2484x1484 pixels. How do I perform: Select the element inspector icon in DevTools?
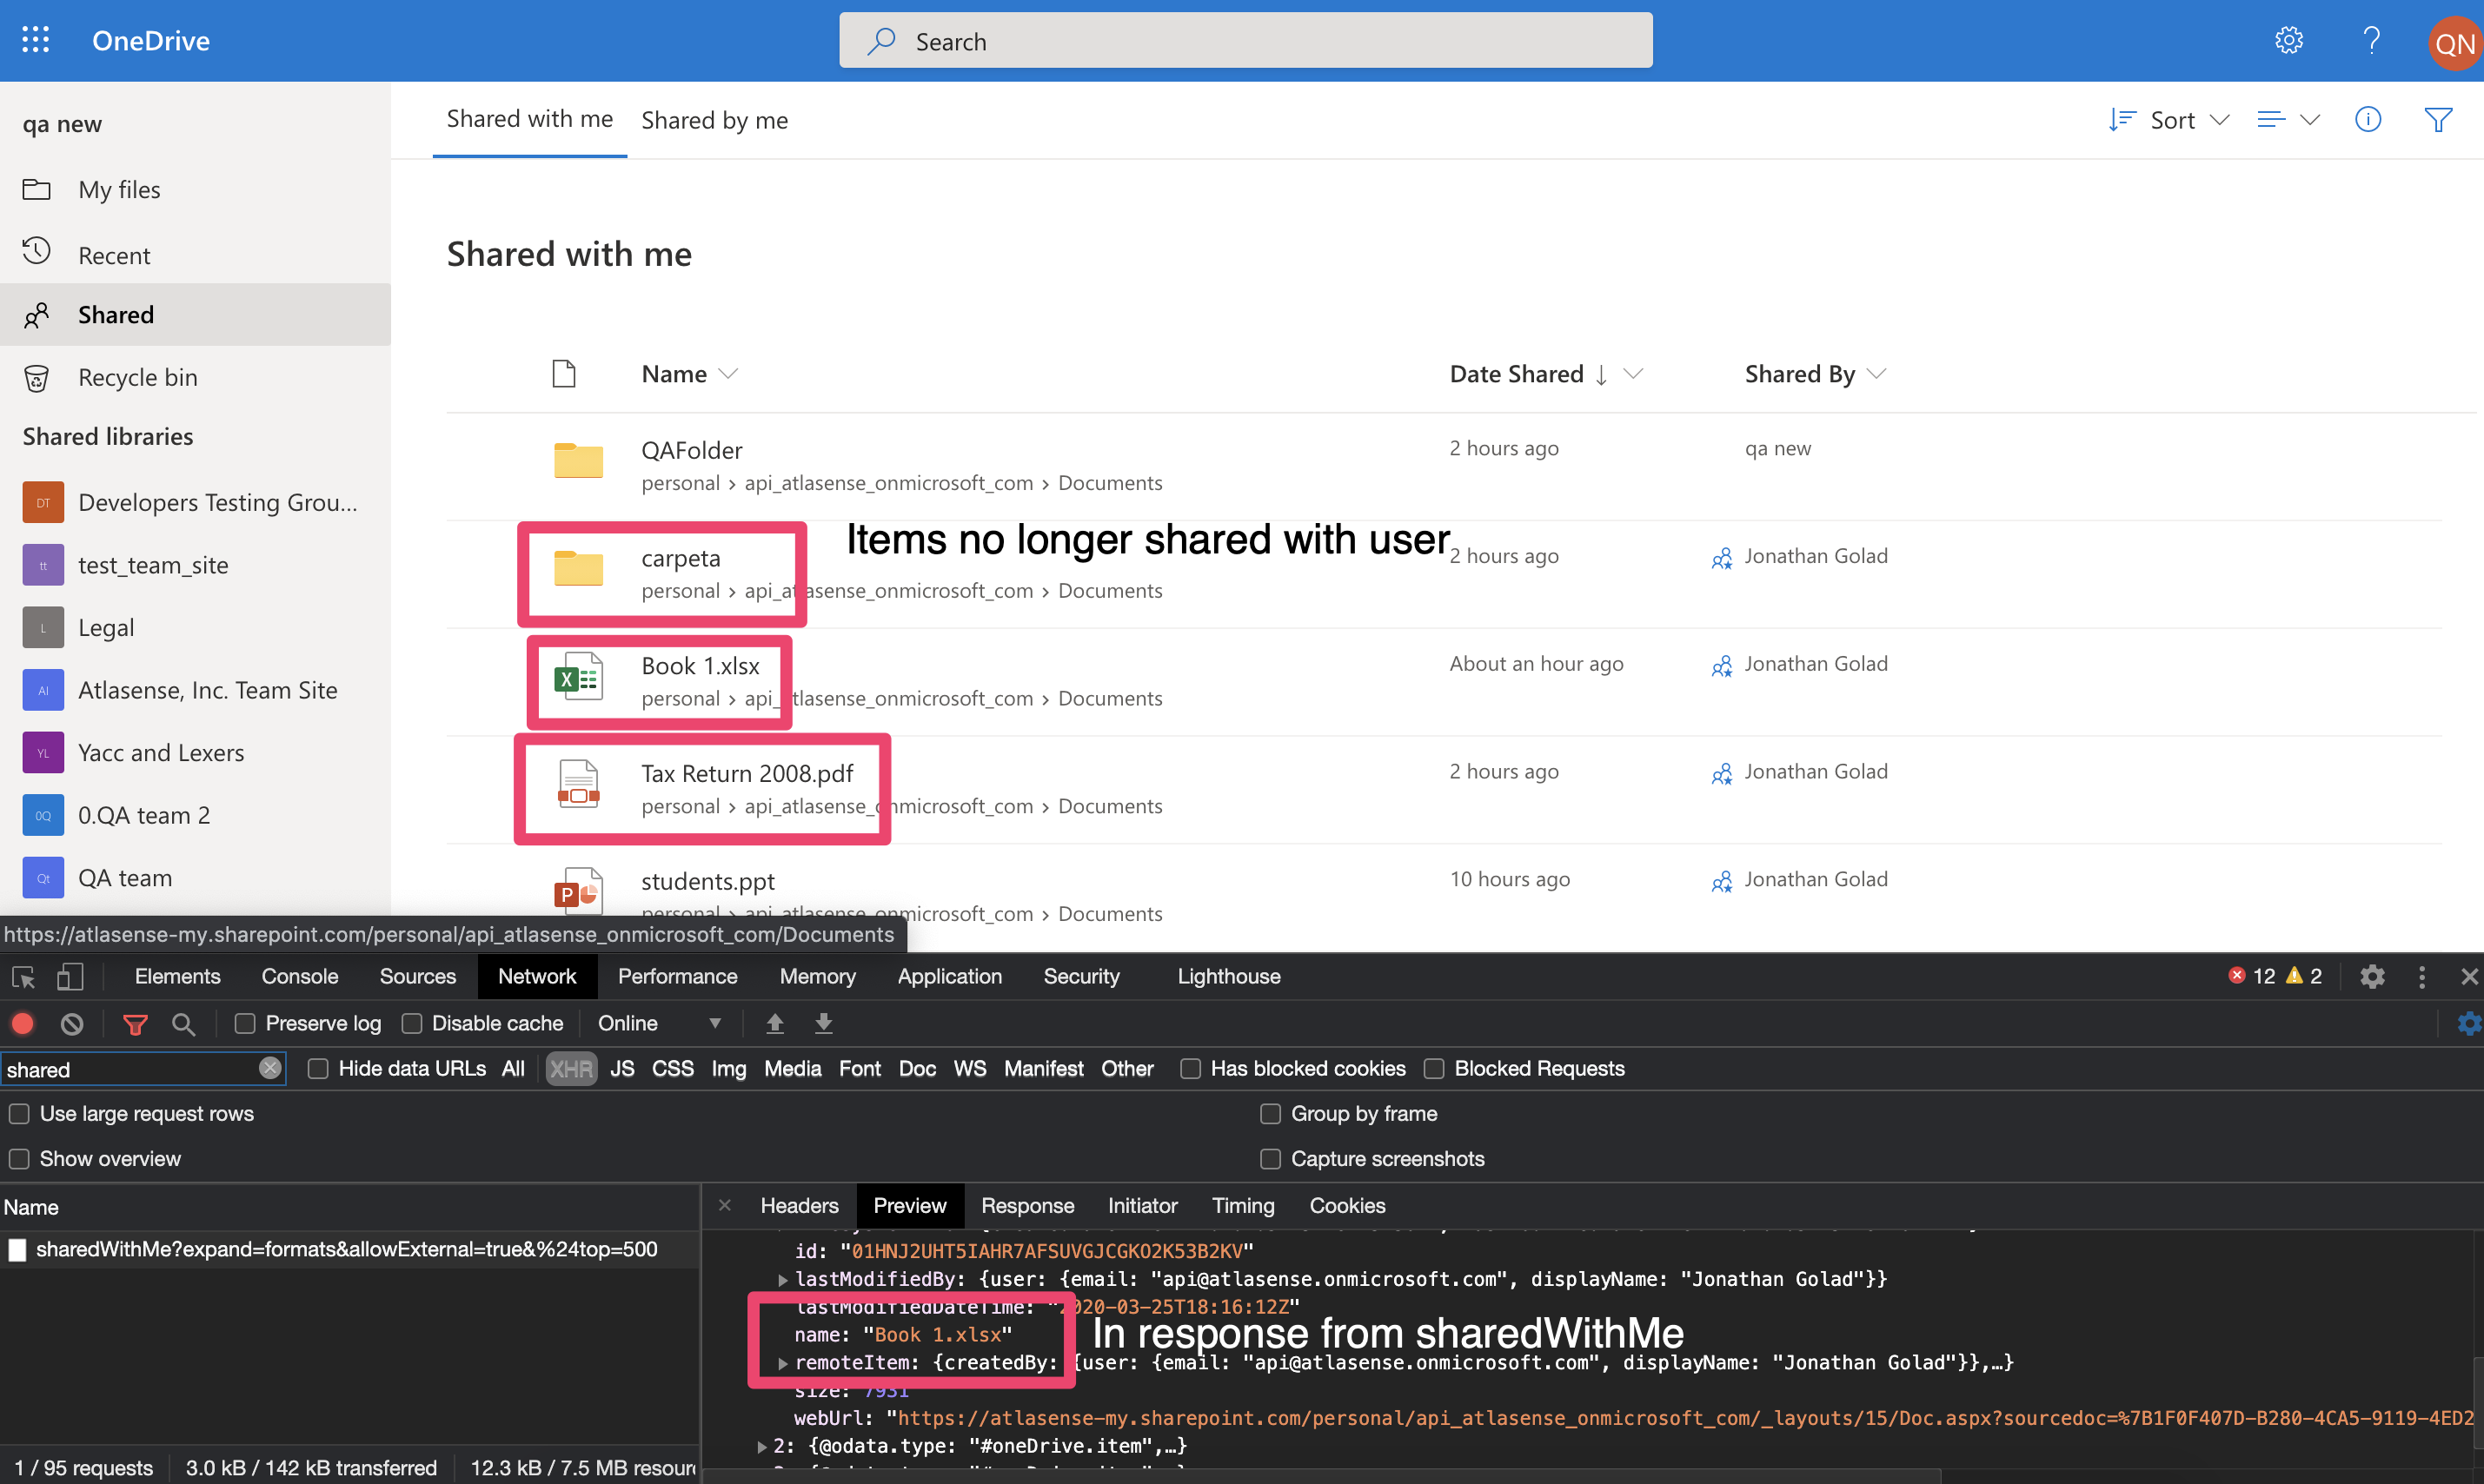coord(22,976)
